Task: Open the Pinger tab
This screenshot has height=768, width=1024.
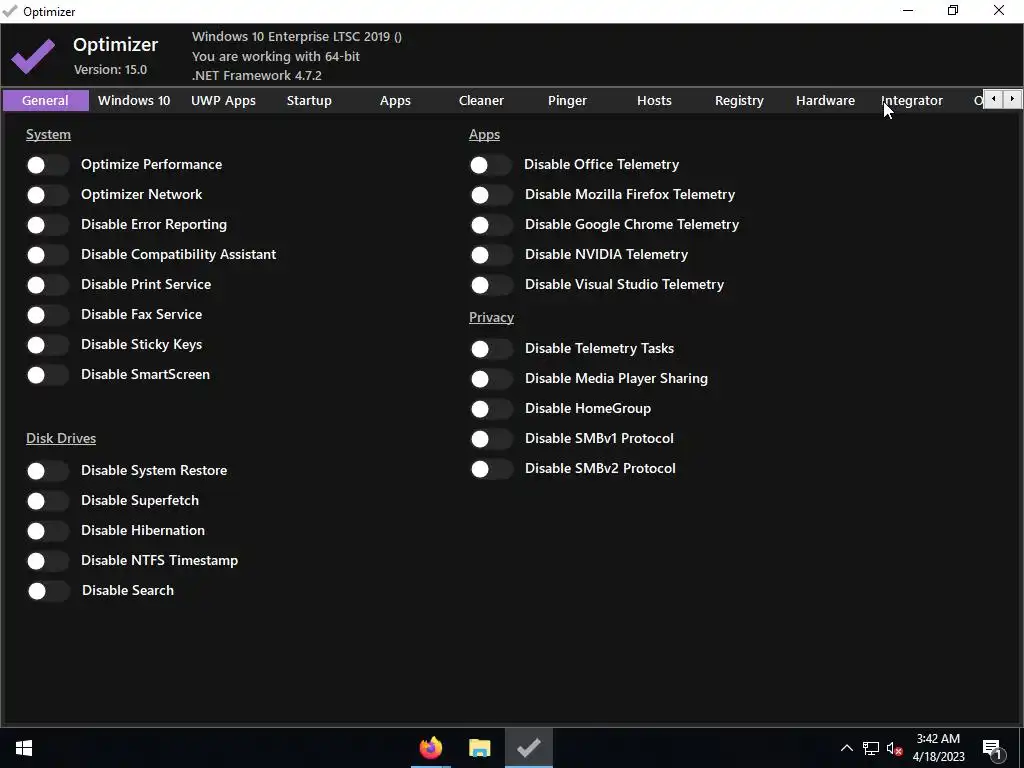Action: tap(568, 101)
